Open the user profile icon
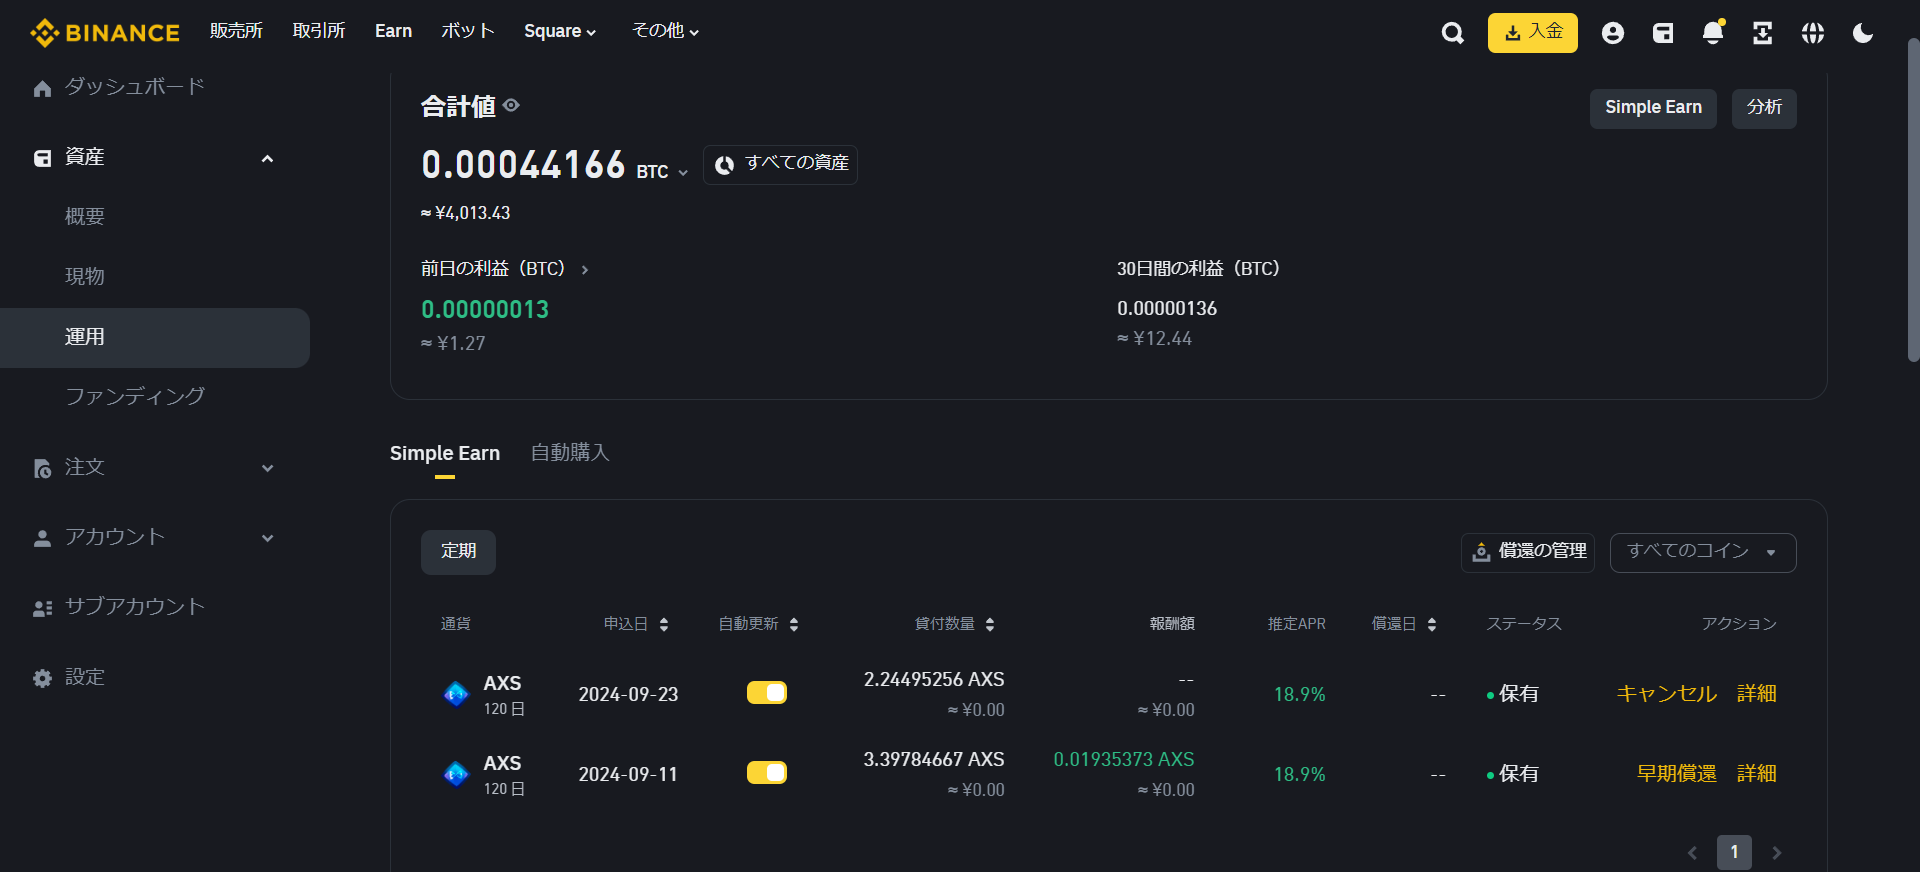The image size is (1920, 872). tap(1612, 33)
